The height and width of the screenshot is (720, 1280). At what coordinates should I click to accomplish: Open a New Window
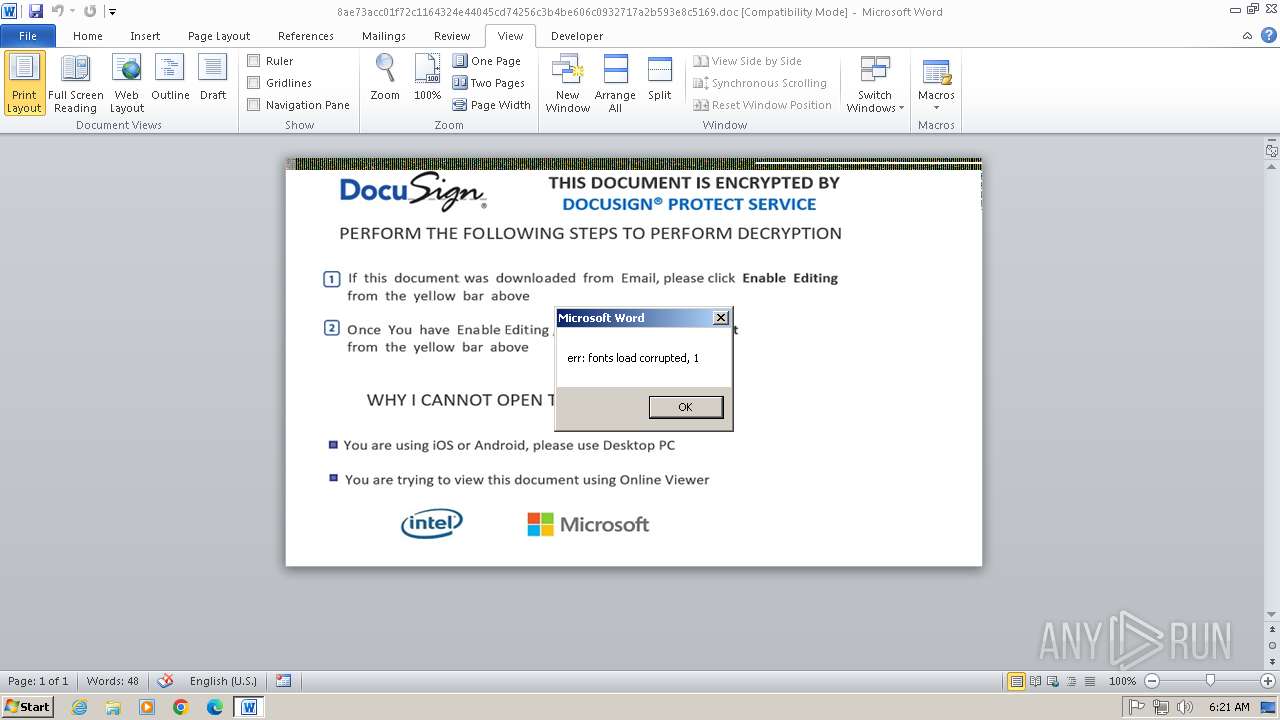(567, 84)
